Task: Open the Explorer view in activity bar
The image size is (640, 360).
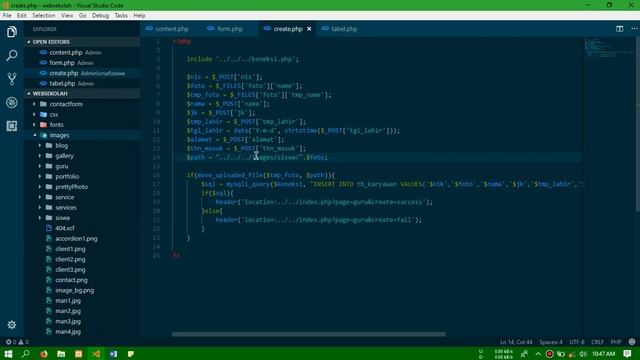Action: tap(11, 32)
